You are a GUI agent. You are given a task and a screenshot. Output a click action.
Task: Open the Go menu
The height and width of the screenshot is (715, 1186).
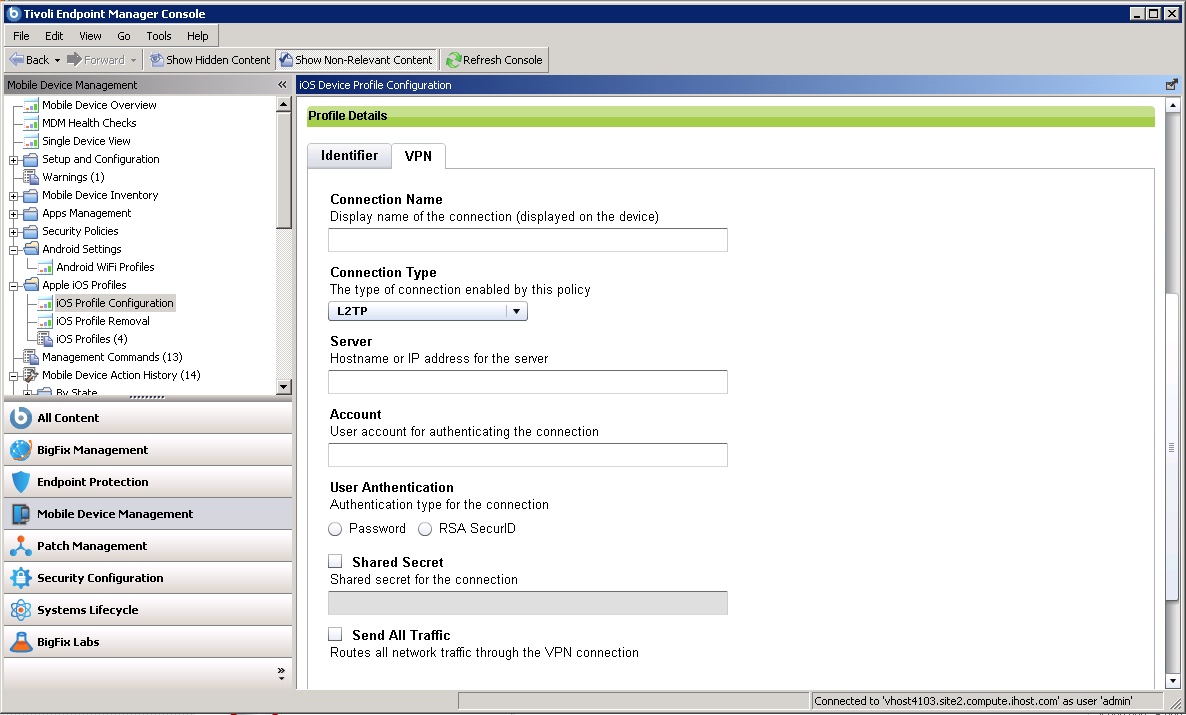point(124,36)
